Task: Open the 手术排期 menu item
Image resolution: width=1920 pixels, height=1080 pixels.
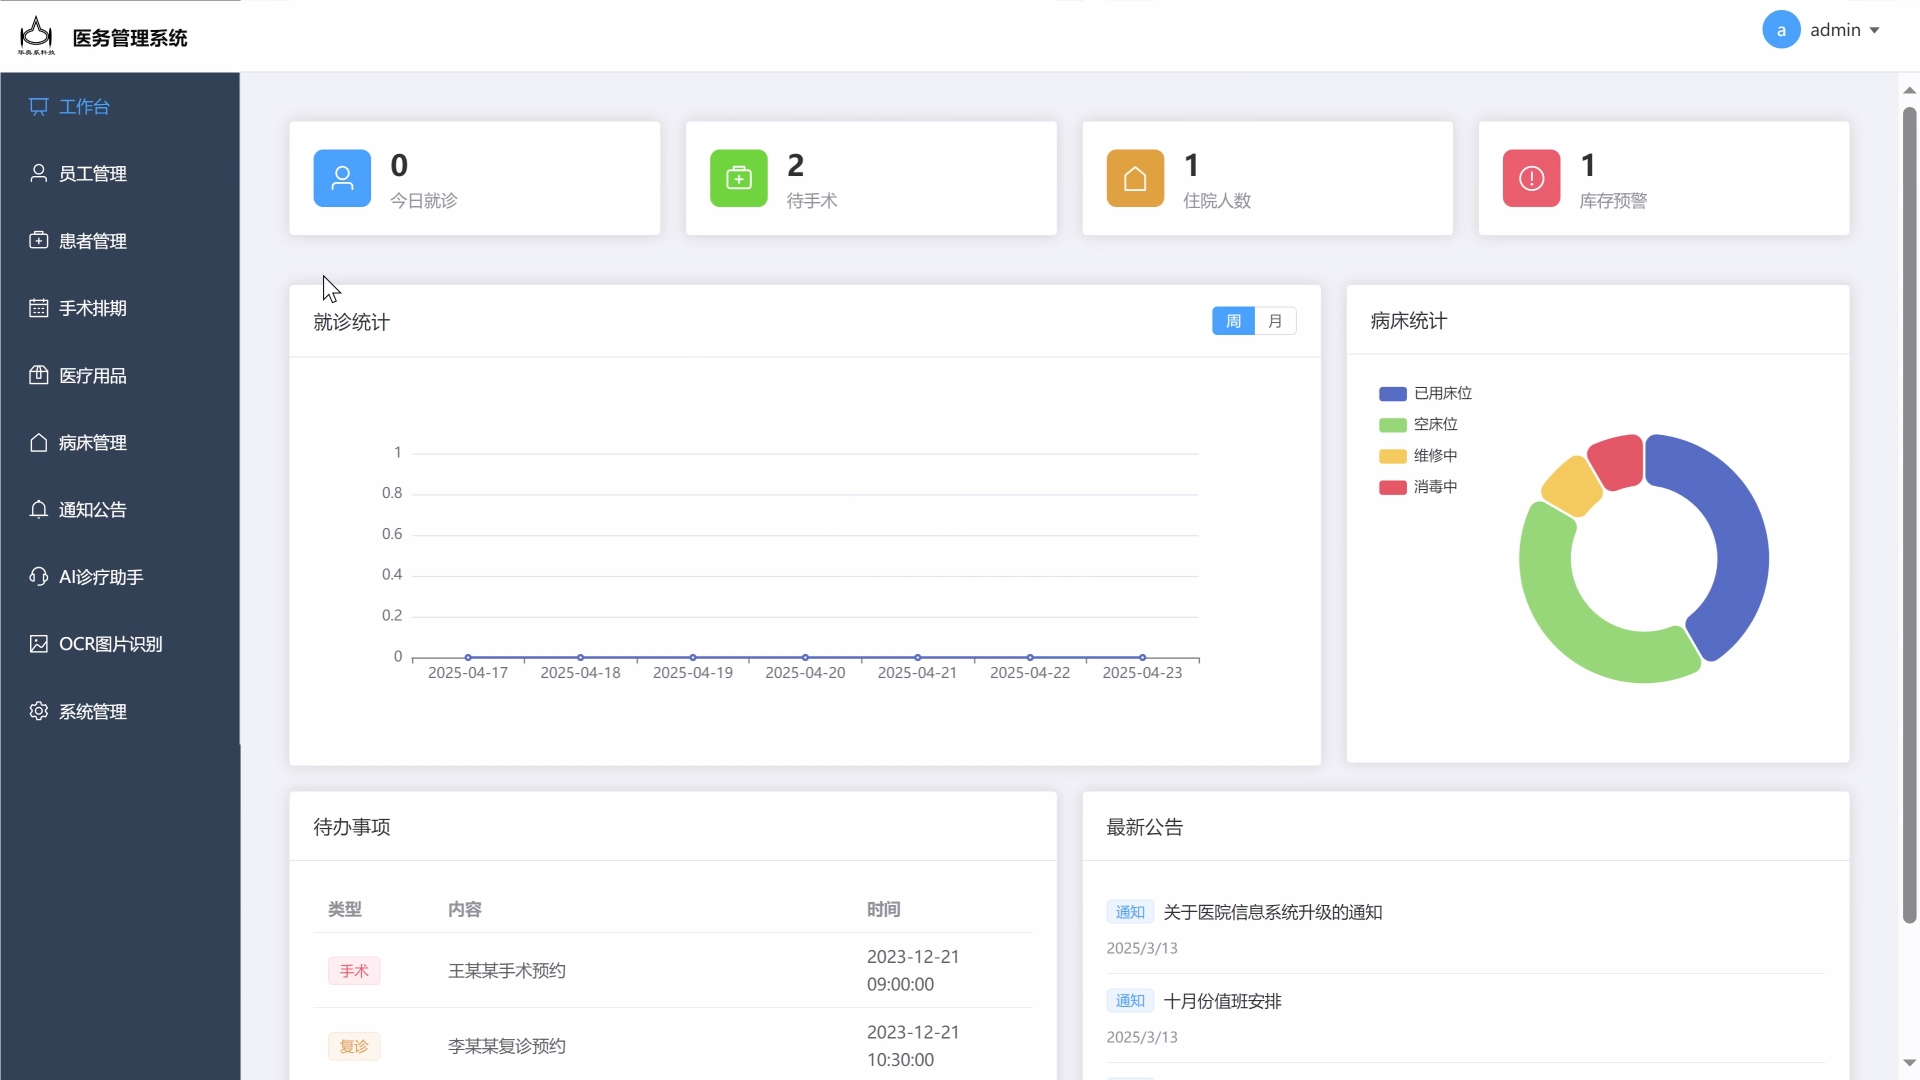Action: click(x=92, y=308)
